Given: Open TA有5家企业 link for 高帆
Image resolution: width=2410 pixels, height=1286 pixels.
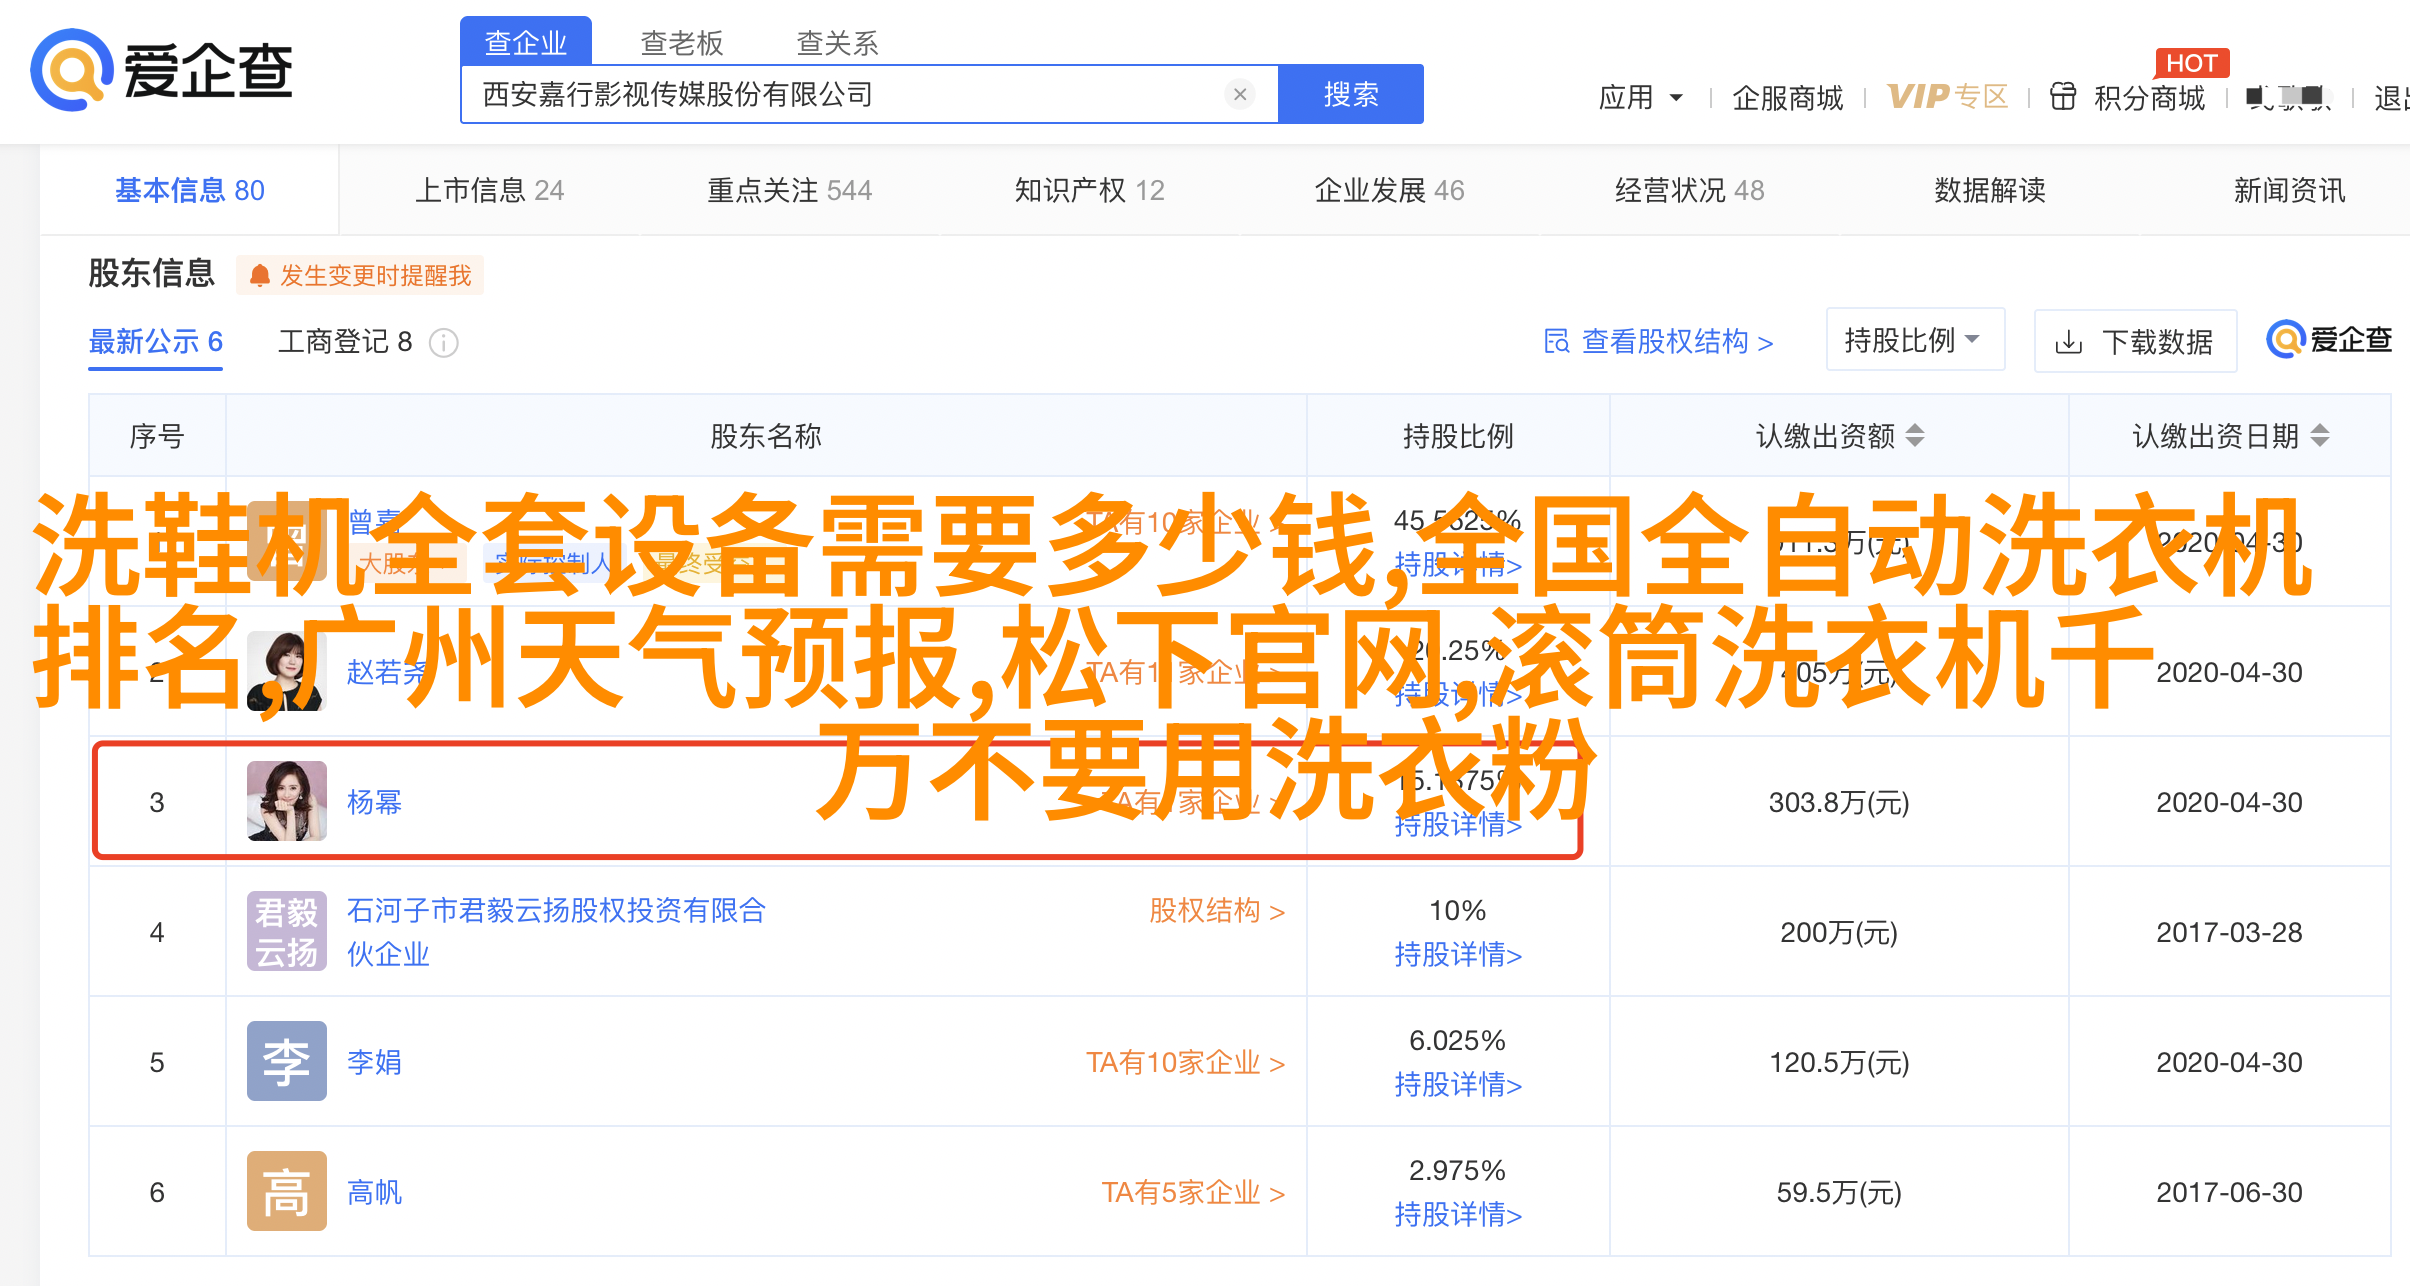Looking at the screenshot, I should pyautogui.click(x=1193, y=1192).
